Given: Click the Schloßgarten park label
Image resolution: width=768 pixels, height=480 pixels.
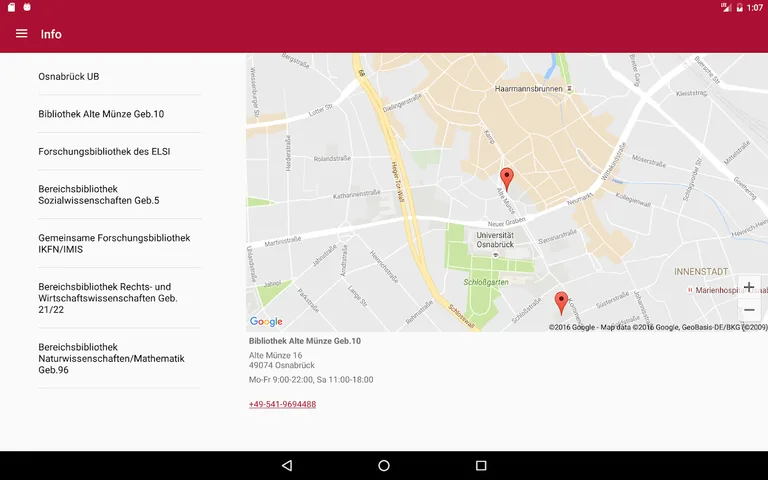Looking at the screenshot, I should [486, 282].
